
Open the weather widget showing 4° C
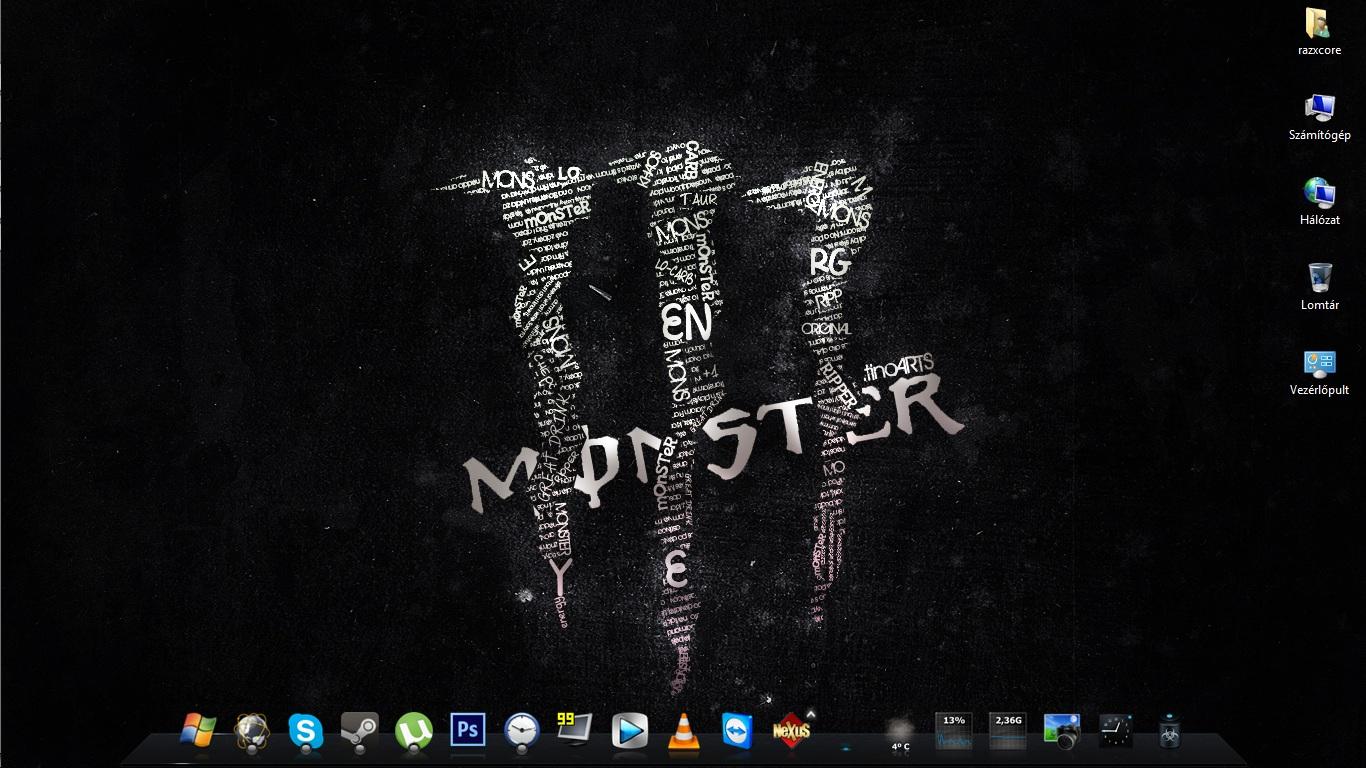click(x=900, y=733)
